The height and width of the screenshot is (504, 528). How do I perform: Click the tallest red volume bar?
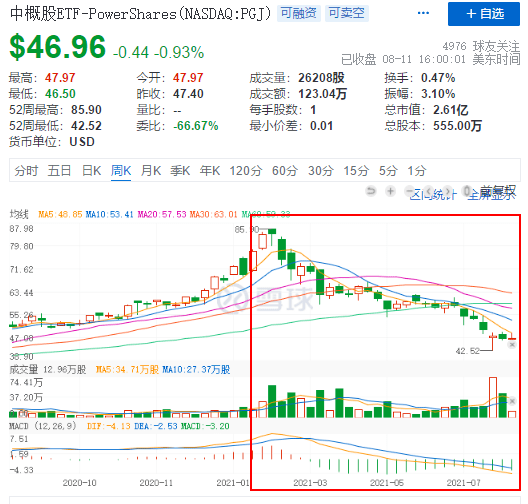pyautogui.click(x=493, y=397)
